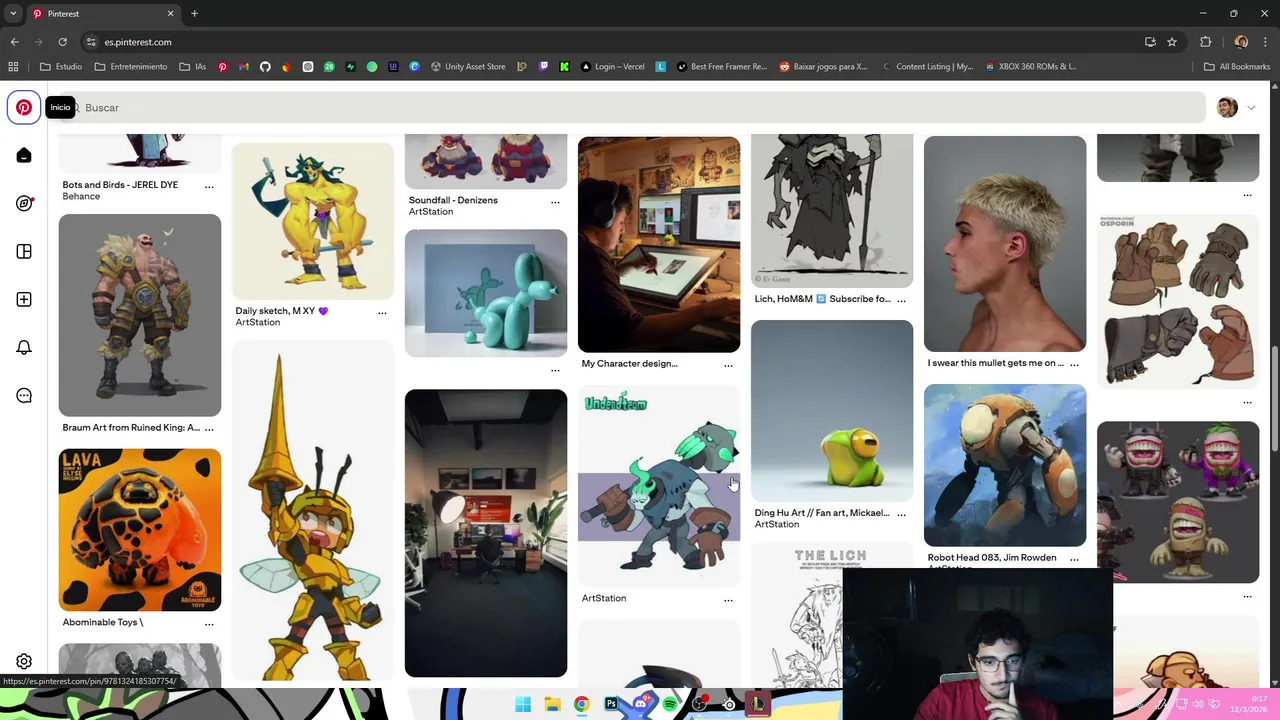The width and height of the screenshot is (1280, 720).
Task: Click the browser back arrow
Action: pos(14,42)
